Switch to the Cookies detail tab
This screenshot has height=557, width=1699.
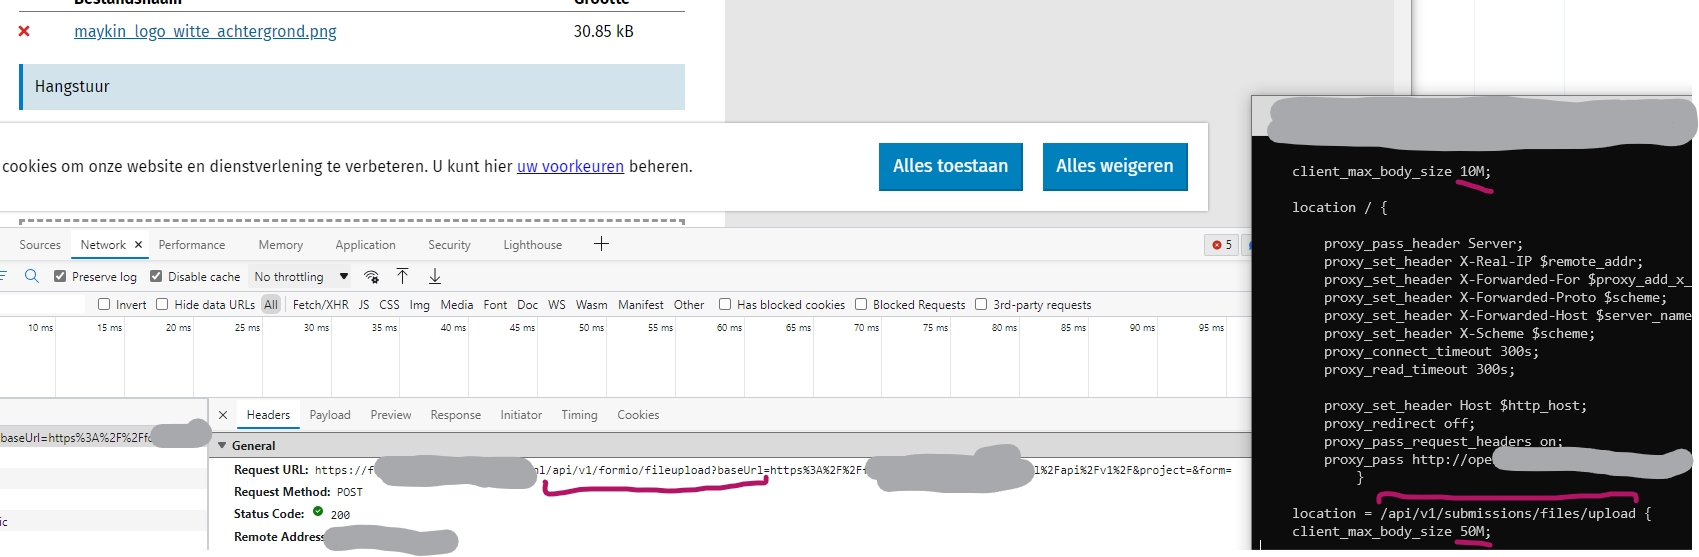[x=638, y=415]
